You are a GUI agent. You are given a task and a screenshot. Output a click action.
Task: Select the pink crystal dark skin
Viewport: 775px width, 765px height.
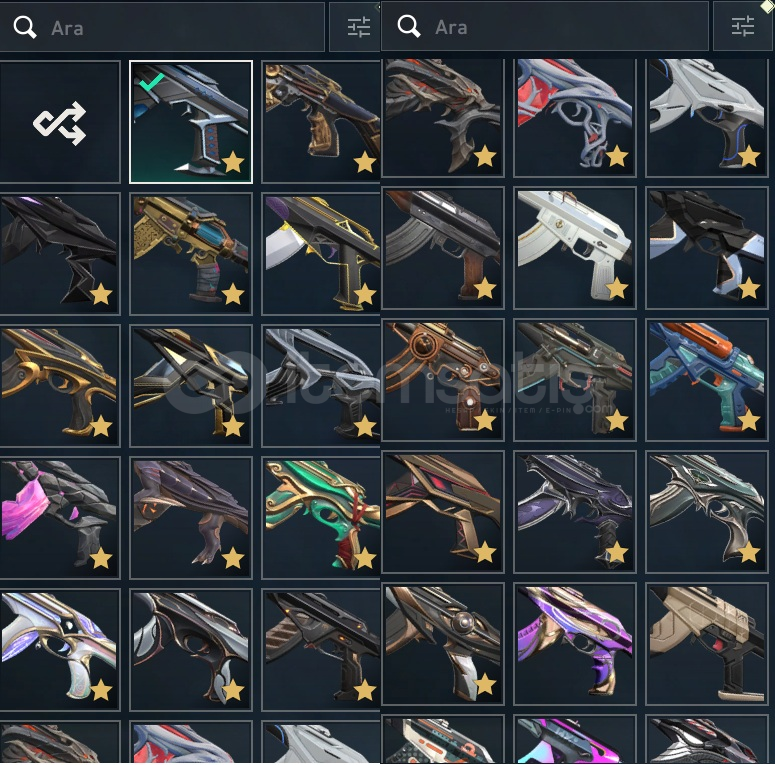point(60,517)
